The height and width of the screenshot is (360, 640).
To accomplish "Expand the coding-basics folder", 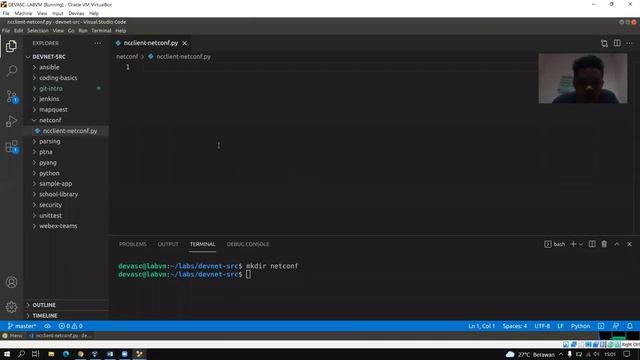I will [x=58, y=78].
